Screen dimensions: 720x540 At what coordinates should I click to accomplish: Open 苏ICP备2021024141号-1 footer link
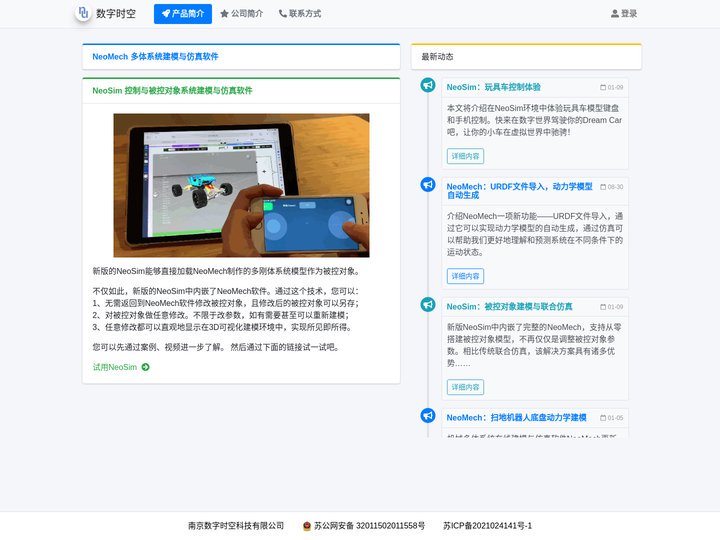(487, 526)
